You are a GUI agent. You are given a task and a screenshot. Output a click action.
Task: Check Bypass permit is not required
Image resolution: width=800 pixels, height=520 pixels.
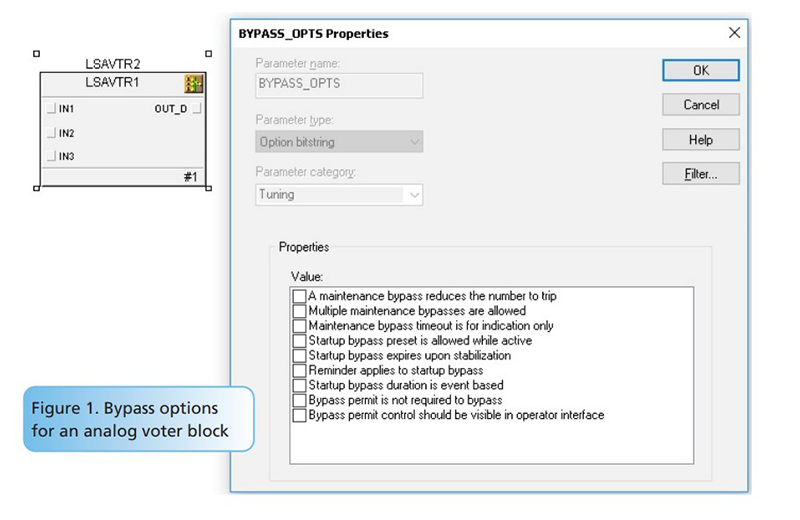click(299, 400)
